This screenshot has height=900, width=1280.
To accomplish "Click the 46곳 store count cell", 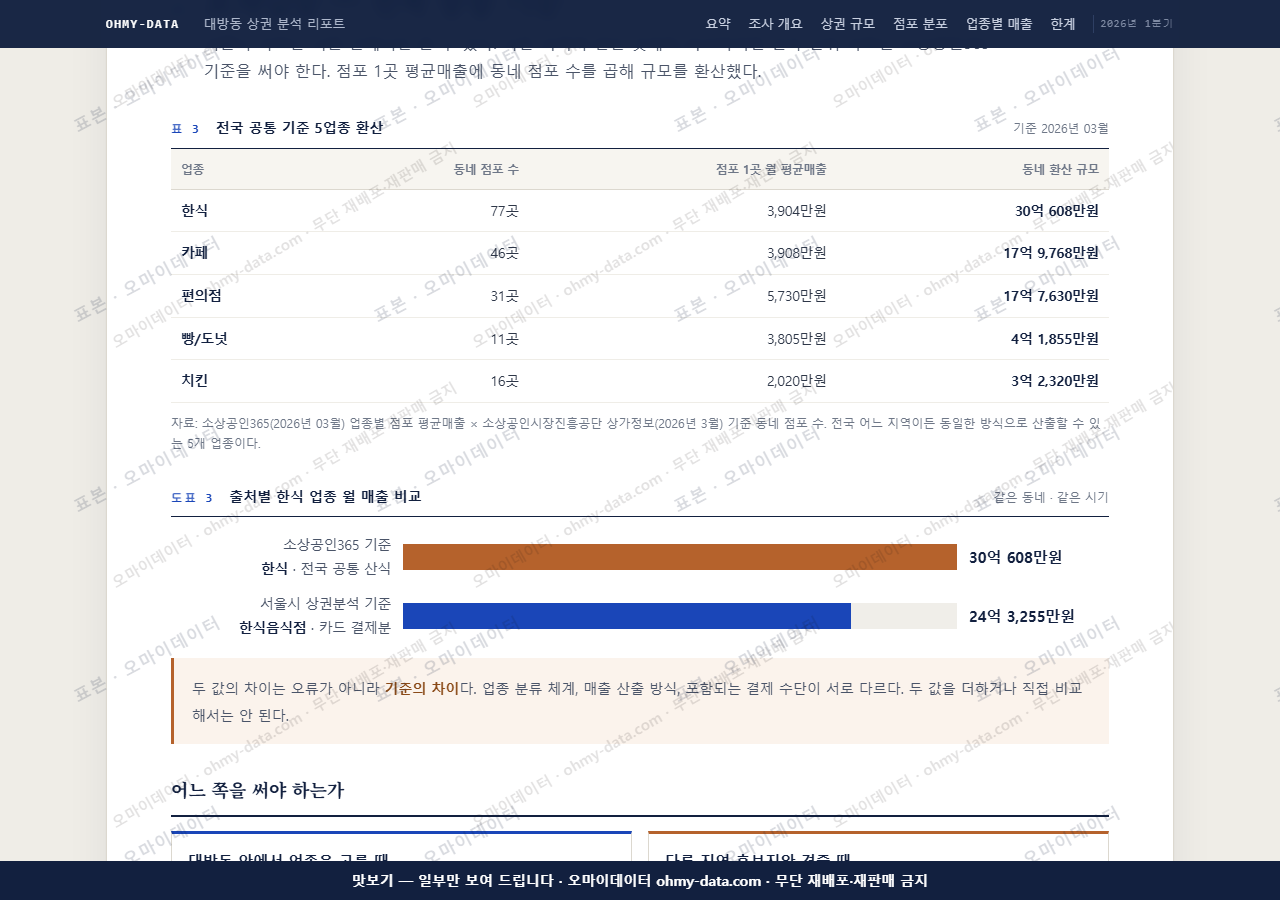I will coord(504,253).
